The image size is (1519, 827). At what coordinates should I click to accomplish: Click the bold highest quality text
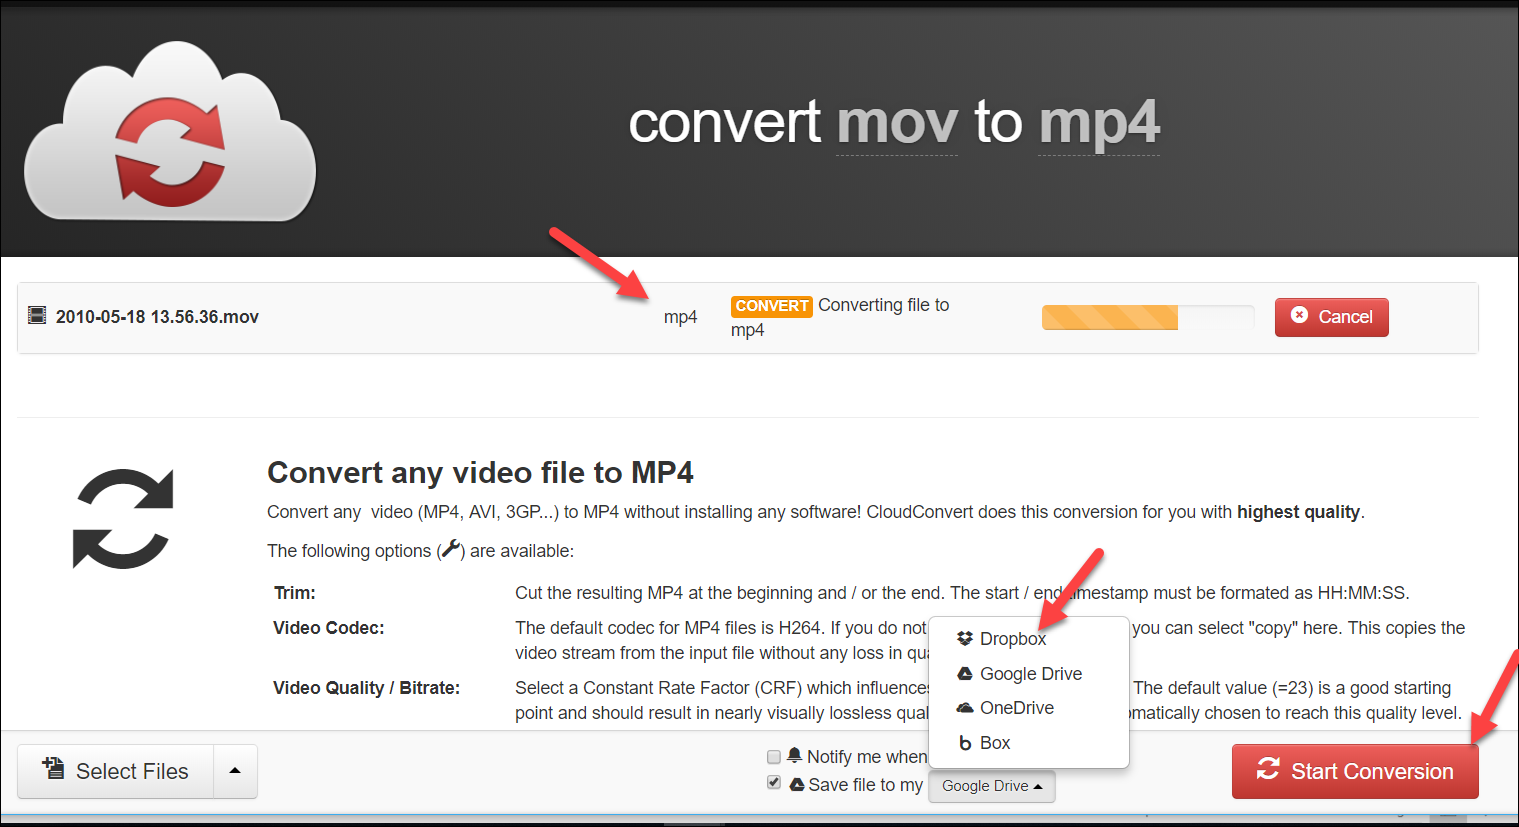point(1298,512)
